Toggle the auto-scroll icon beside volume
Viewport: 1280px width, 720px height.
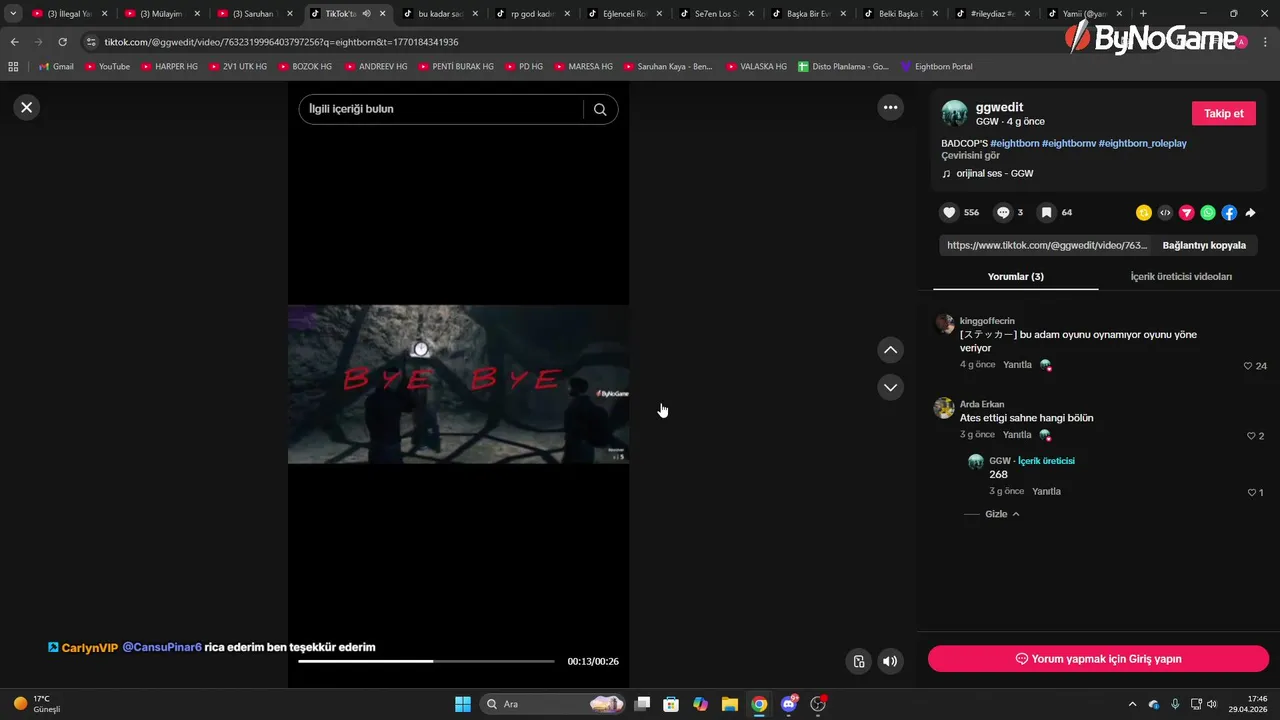(858, 661)
